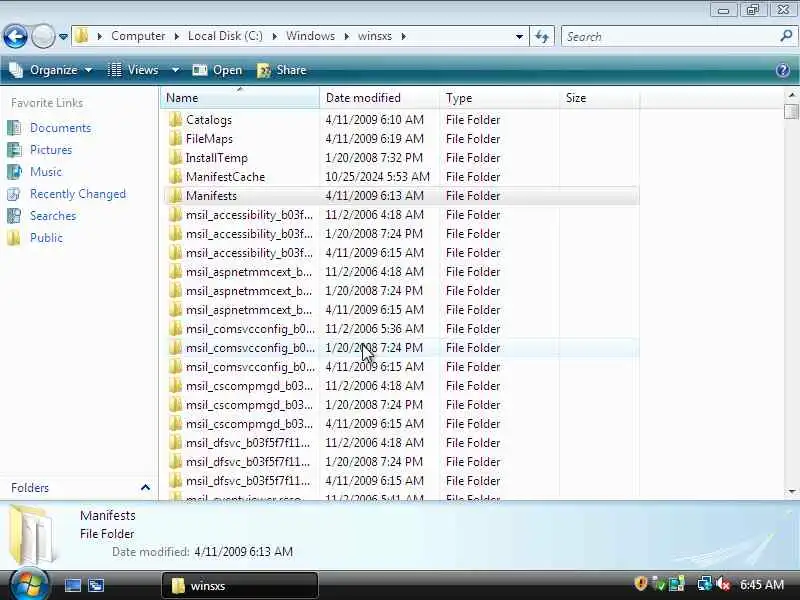Click the Recently Changed sidebar icon
Screen dimensions: 800x600
point(14,194)
